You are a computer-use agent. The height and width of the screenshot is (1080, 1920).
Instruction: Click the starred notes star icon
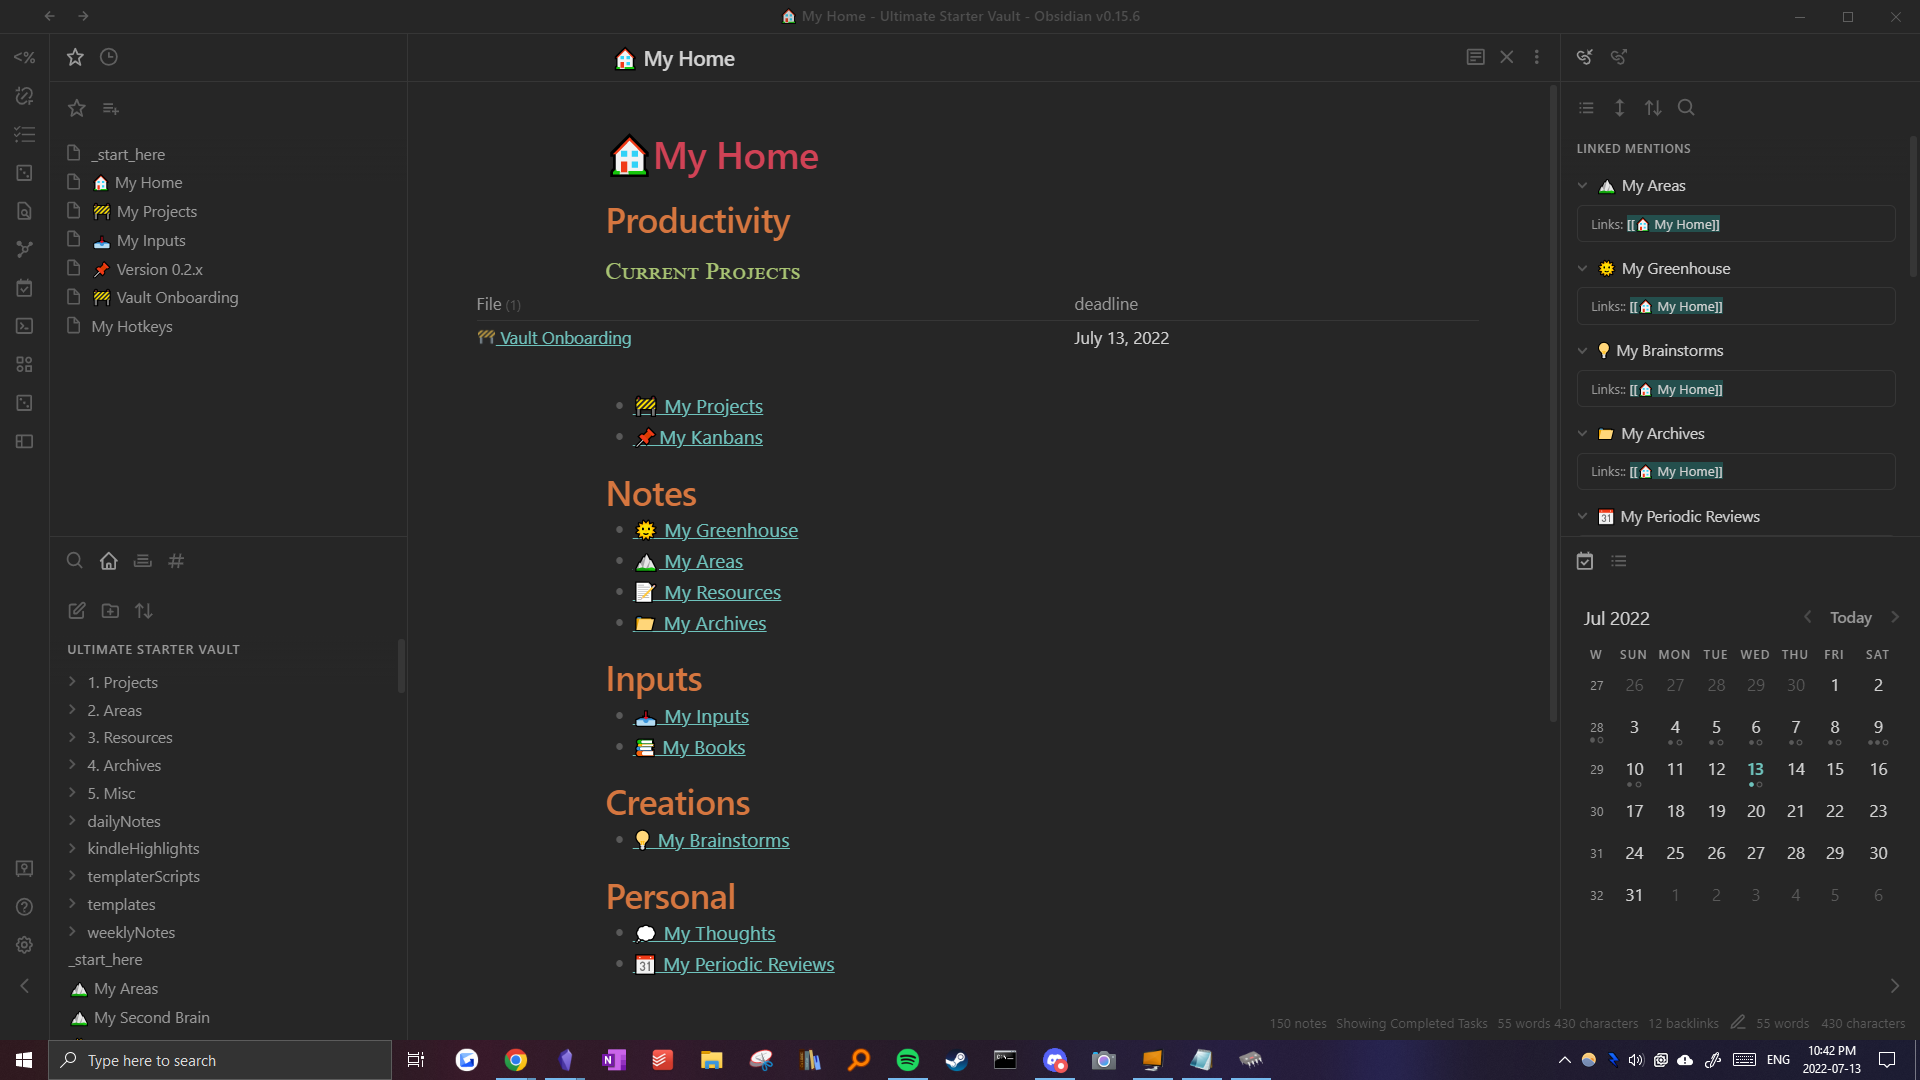point(75,57)
